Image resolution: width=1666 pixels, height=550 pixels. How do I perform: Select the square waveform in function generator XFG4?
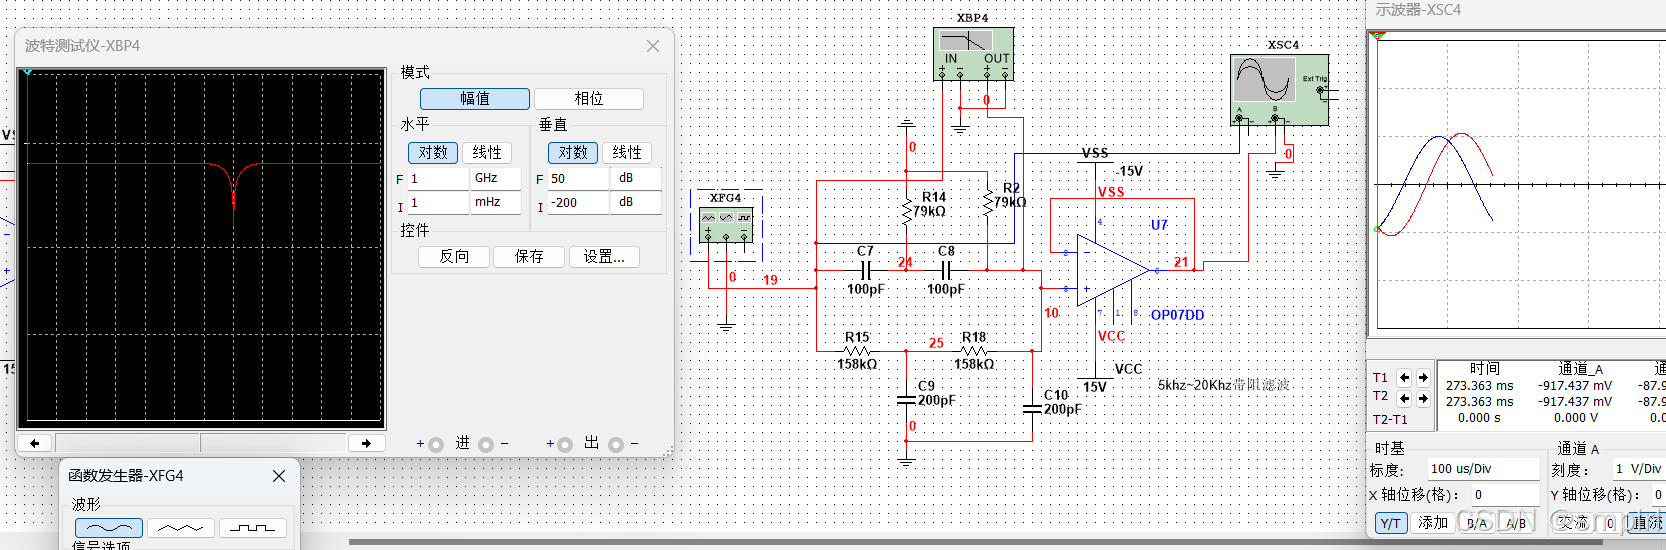(253, 528)
